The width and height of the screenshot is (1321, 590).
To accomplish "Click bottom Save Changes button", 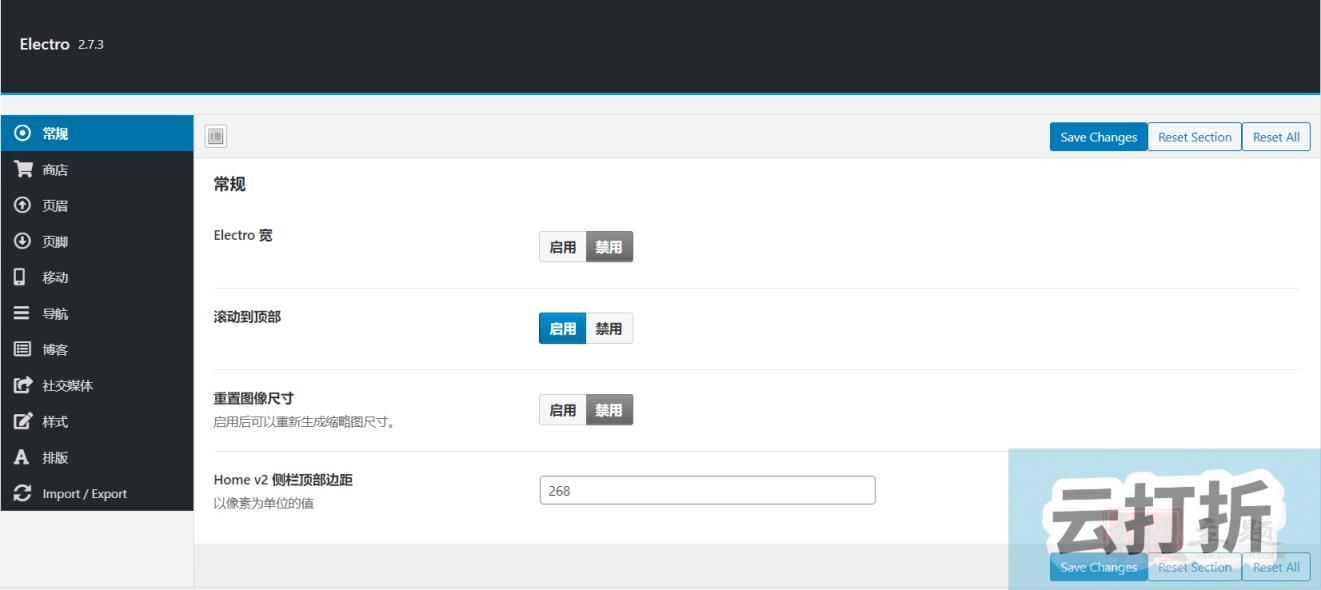I will point(1098,567).
